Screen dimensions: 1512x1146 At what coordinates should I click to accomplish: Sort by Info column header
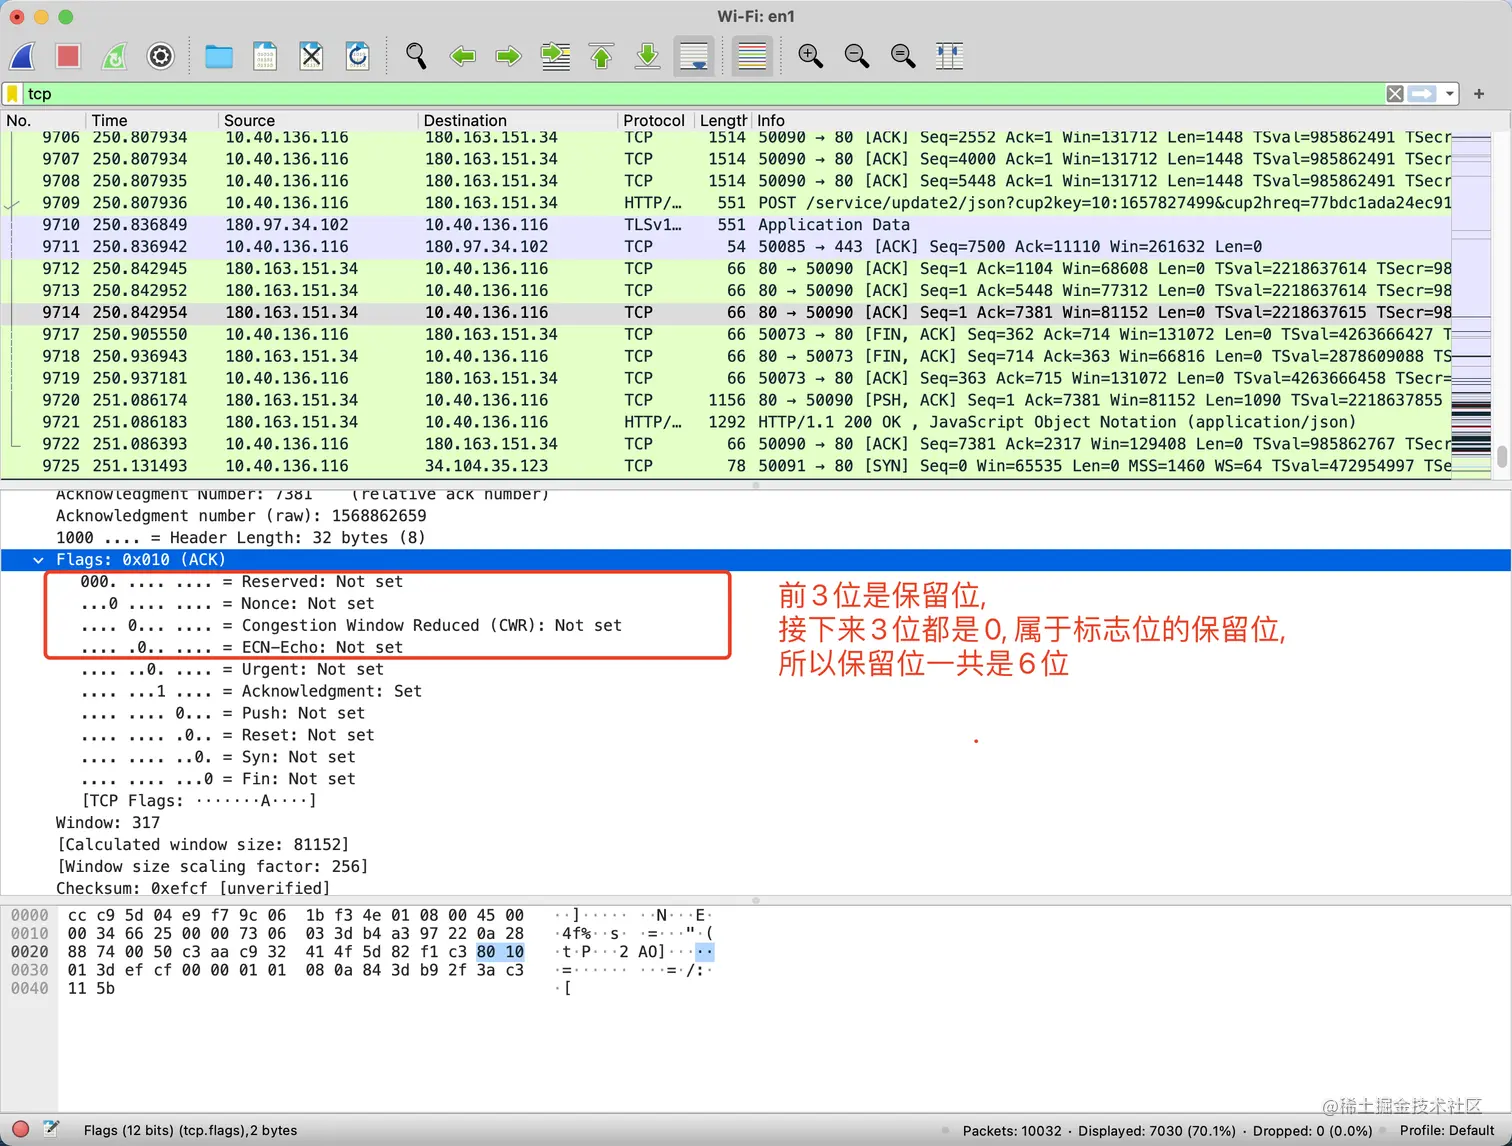pos(1100,120)
